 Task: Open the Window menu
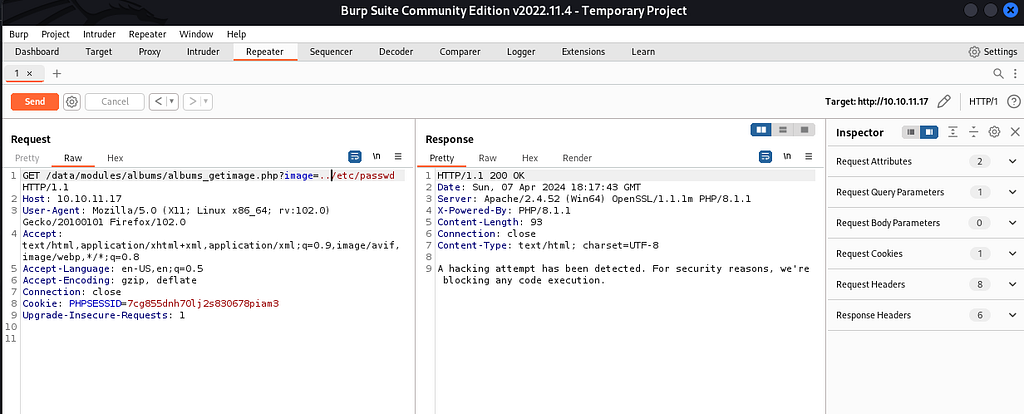point(196,34)
